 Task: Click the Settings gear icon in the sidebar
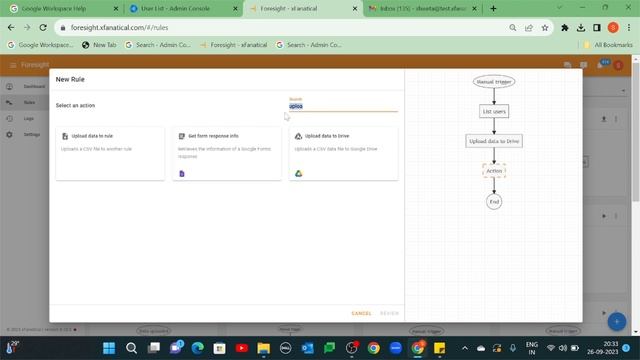(x=9, y=134)
